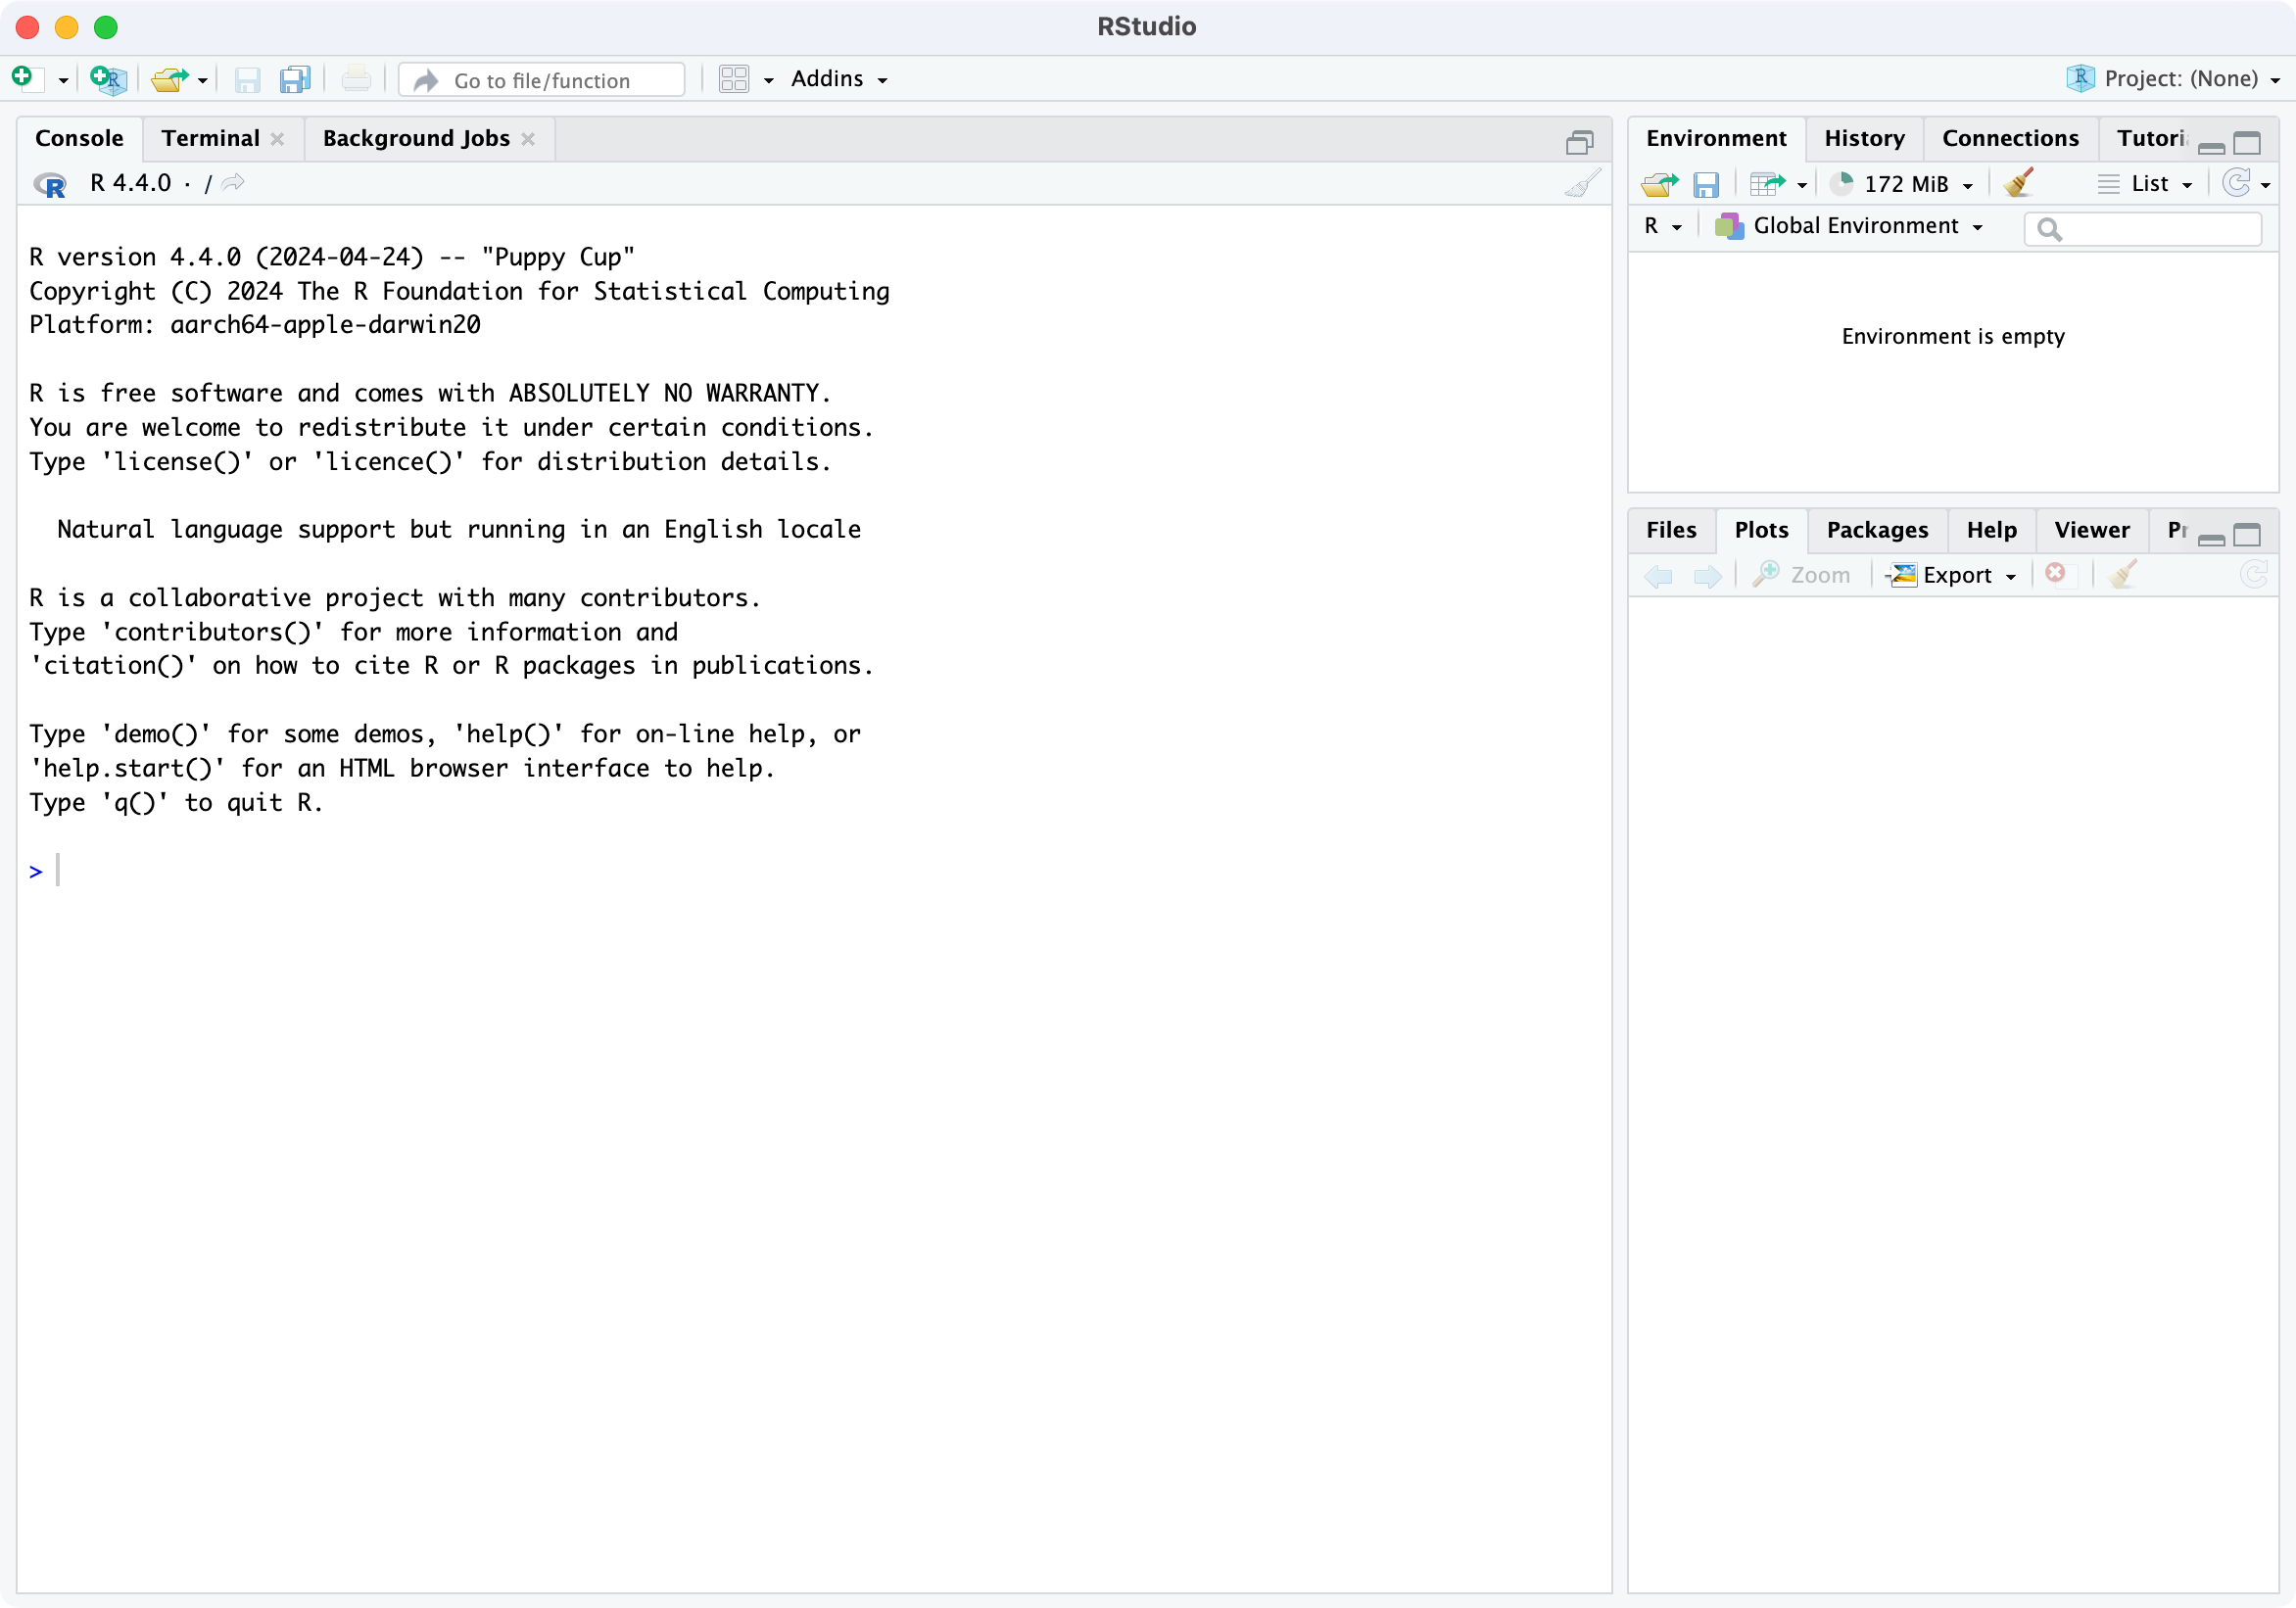
Task: Maximize the Plots pane
Action: [x=2247, y=535]
